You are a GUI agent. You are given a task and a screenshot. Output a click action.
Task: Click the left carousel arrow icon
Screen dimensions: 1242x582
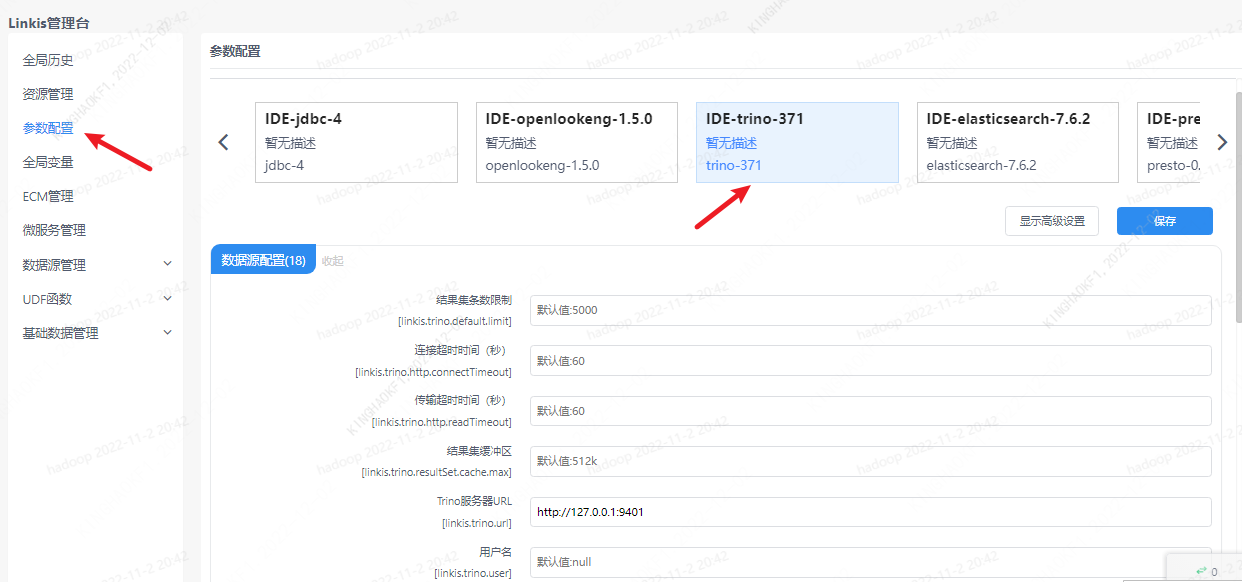click(223, 142)
